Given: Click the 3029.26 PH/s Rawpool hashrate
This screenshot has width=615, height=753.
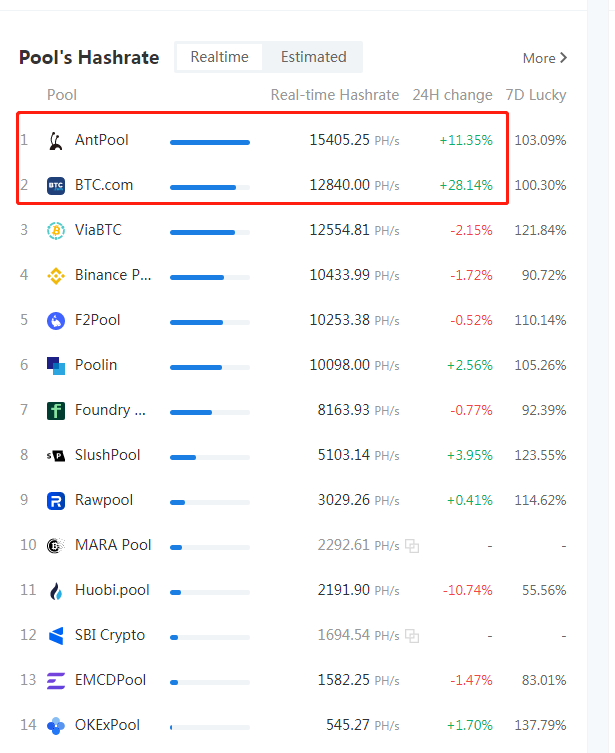Looking at the screenshot, I should pos(359,500).
